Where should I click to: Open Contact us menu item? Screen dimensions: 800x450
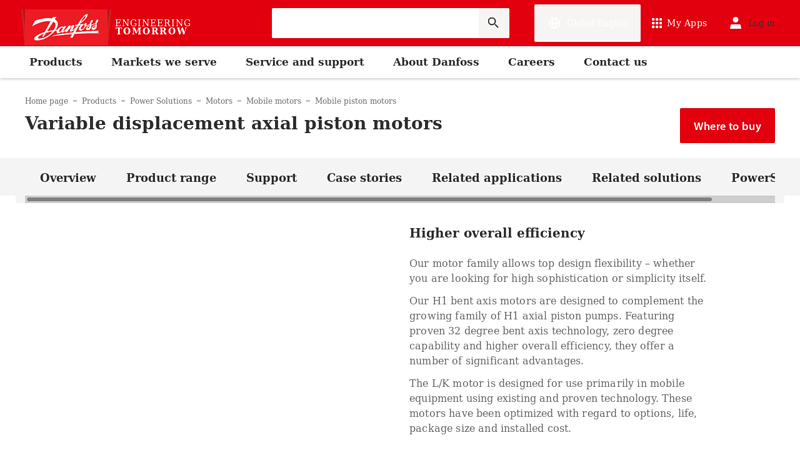point(615,62)
